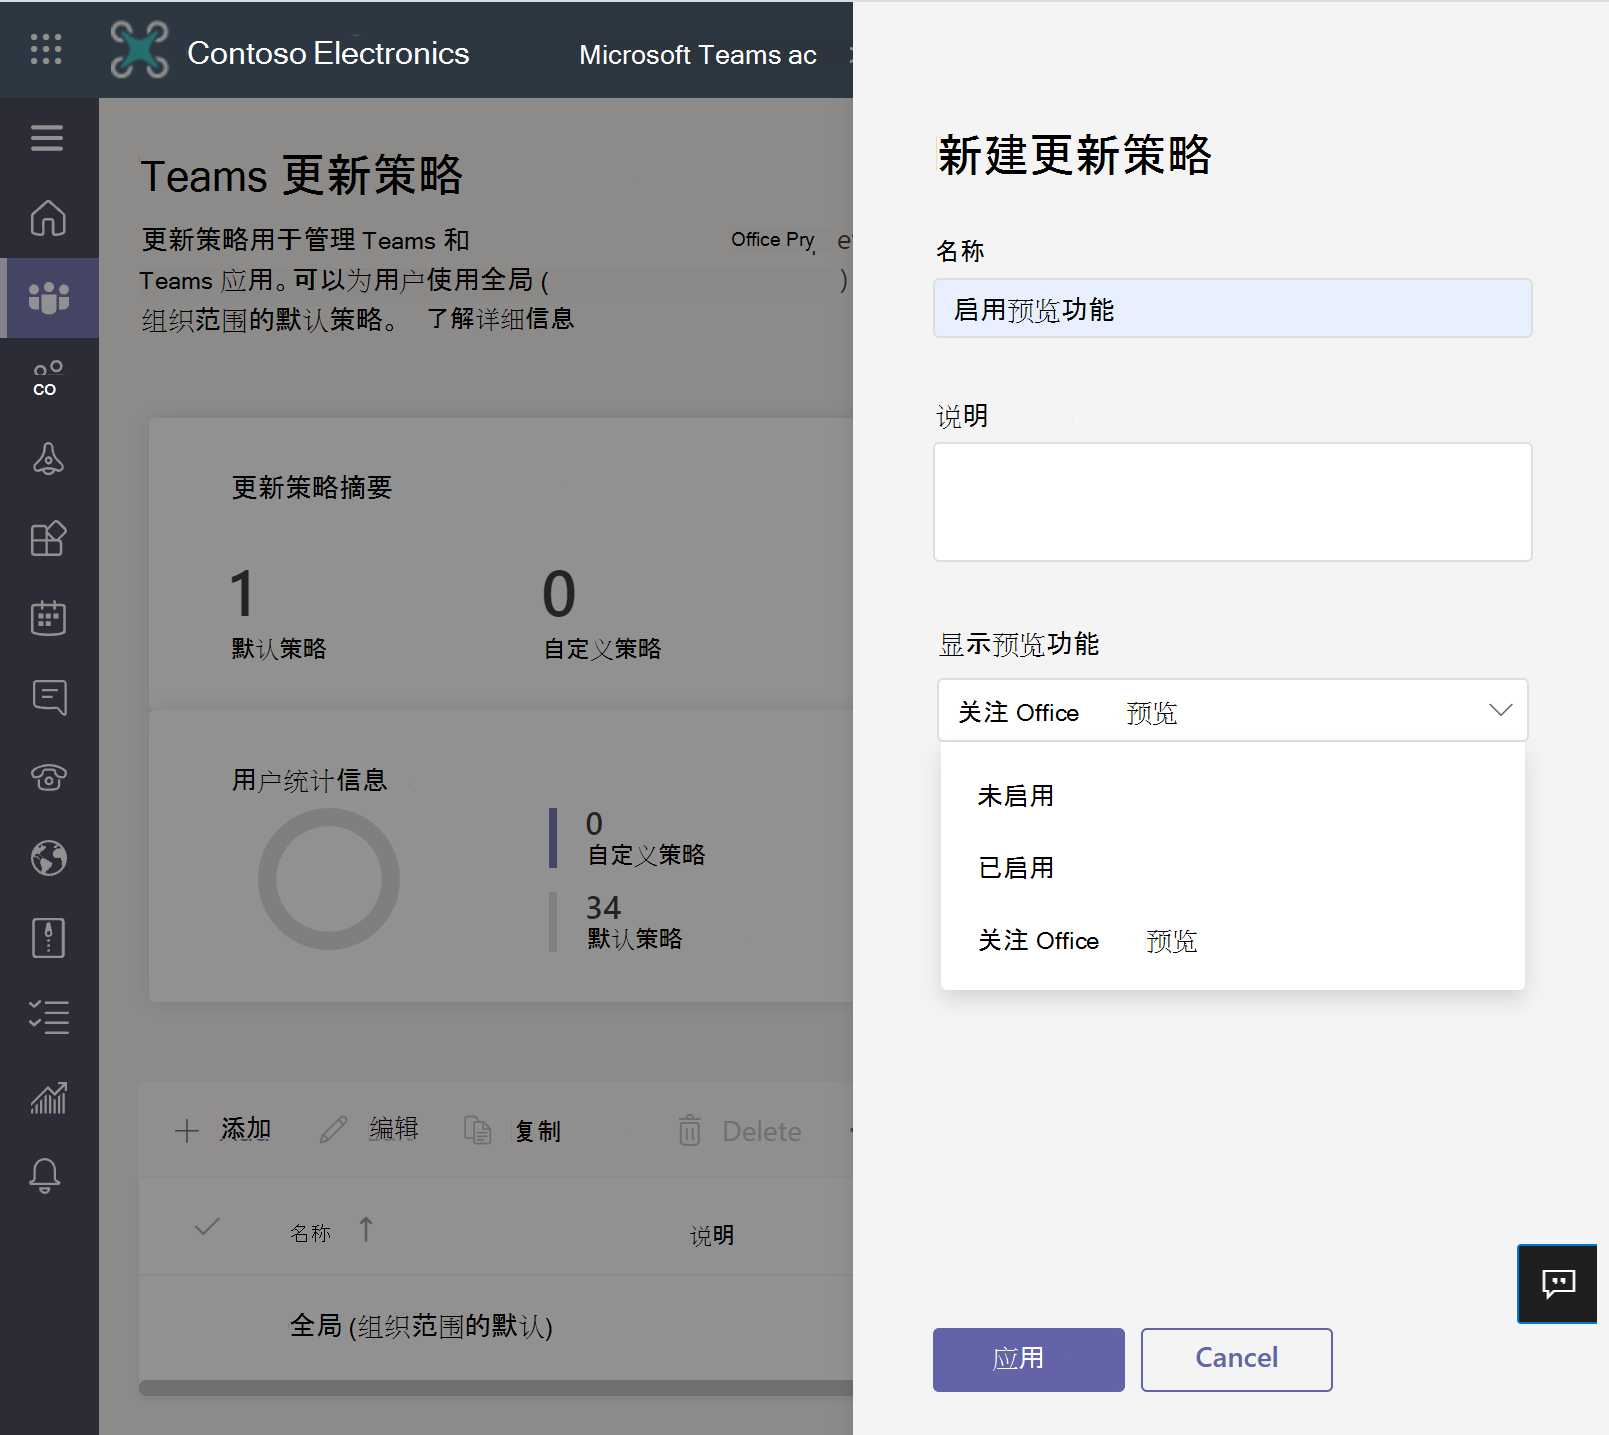
Task: Click the Contoso Electronics logo
Action: [x=139, y=50]
